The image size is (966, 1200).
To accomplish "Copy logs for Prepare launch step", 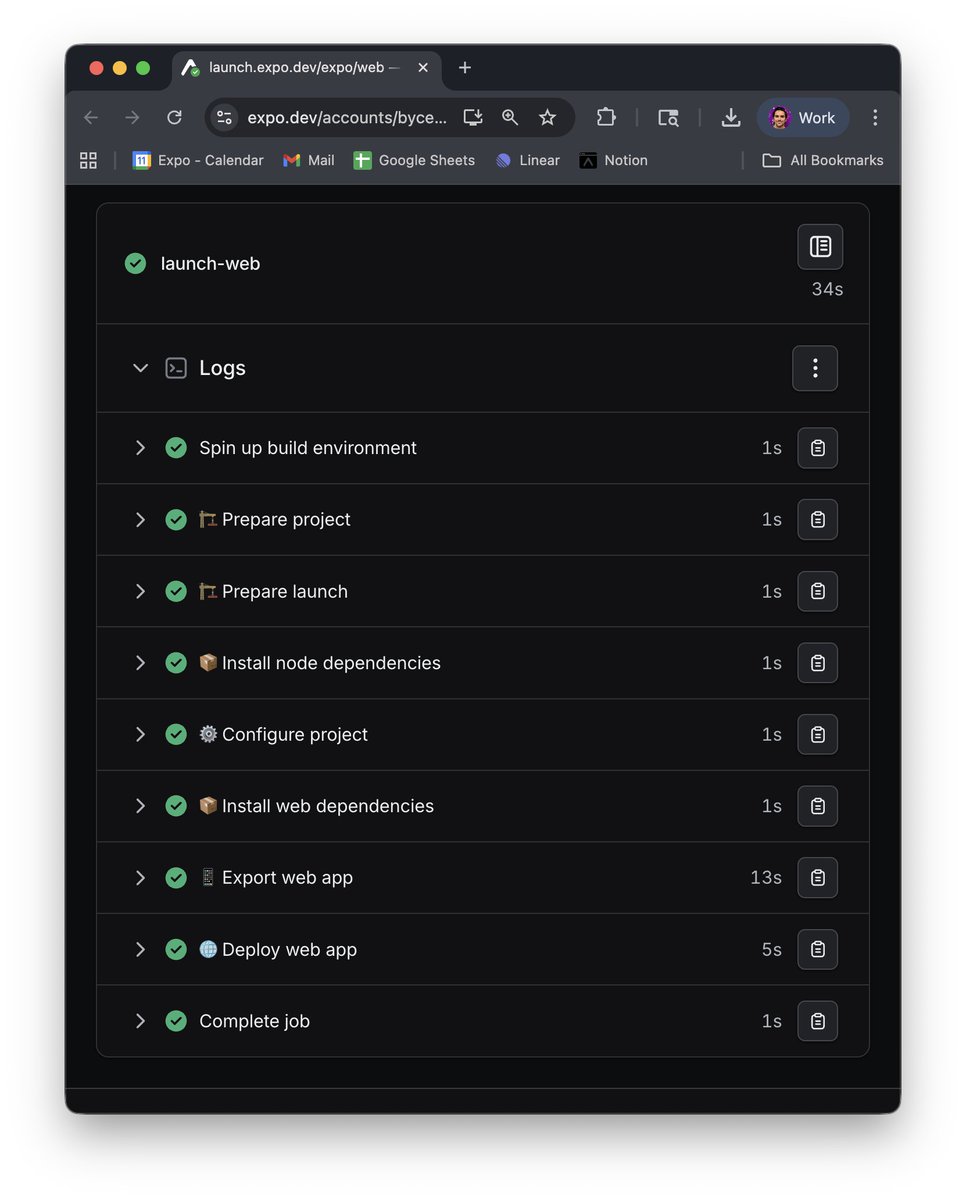I will (817, 591).
